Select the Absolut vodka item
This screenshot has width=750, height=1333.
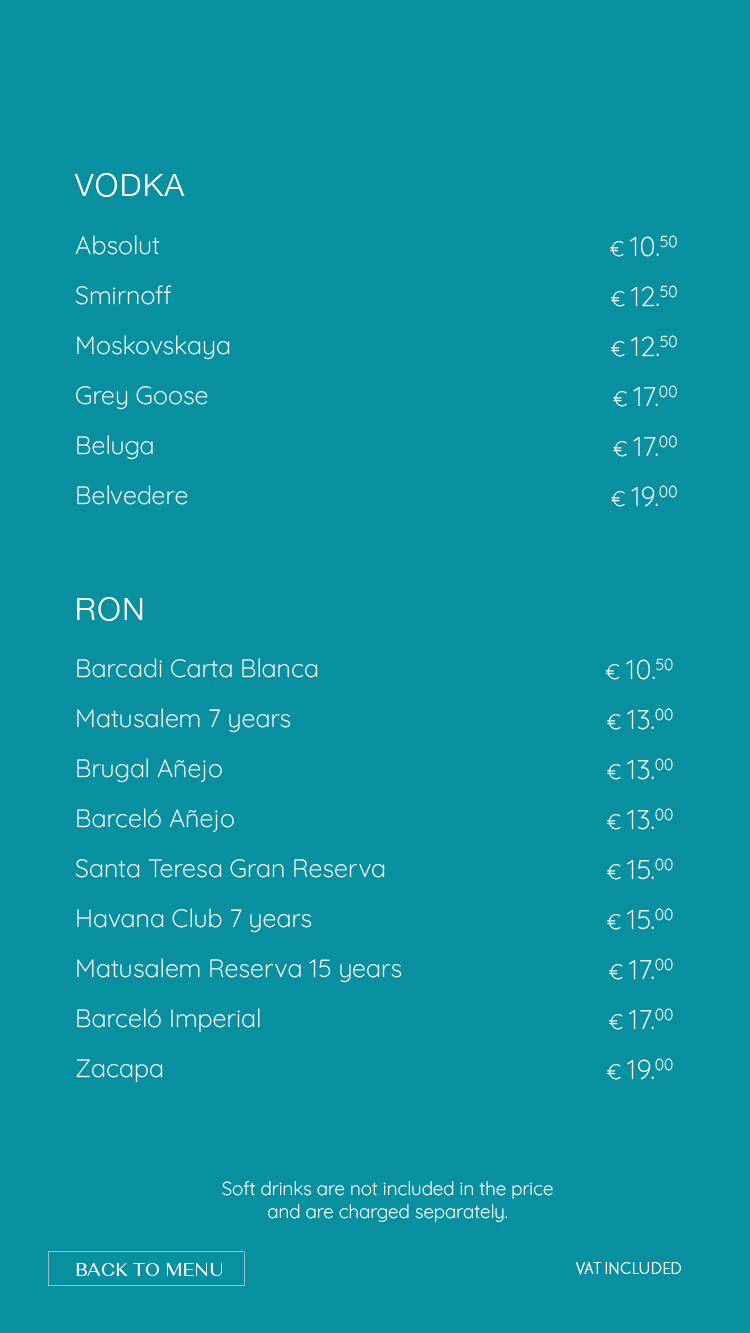point(376,246)
